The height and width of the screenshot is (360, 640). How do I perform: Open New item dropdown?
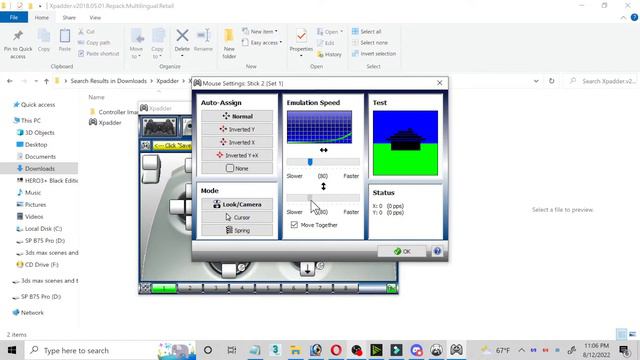tap(260, 31)
